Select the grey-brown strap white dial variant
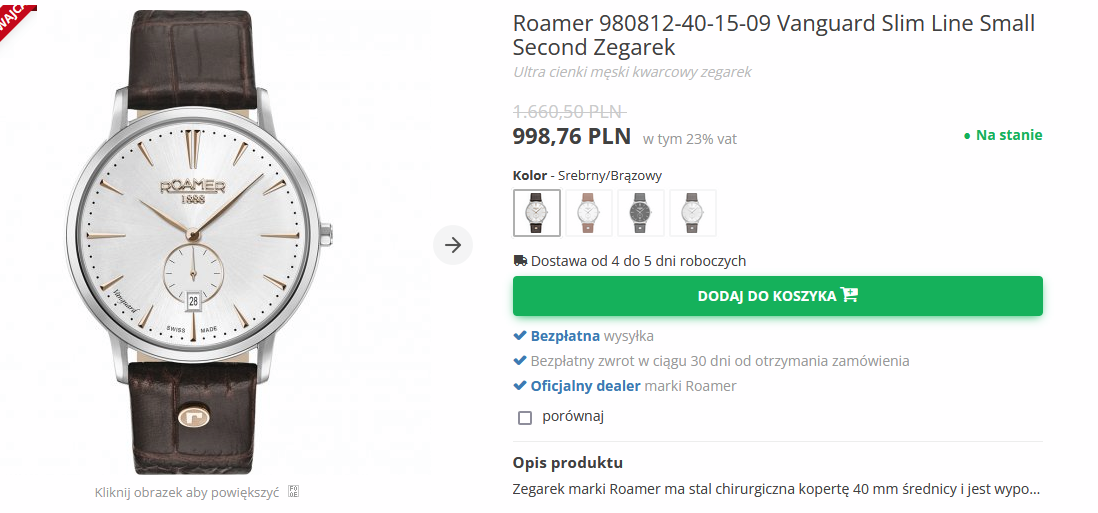Image resolution: width=1098 pixels, height=513 pixels. (x=693, y=213)
